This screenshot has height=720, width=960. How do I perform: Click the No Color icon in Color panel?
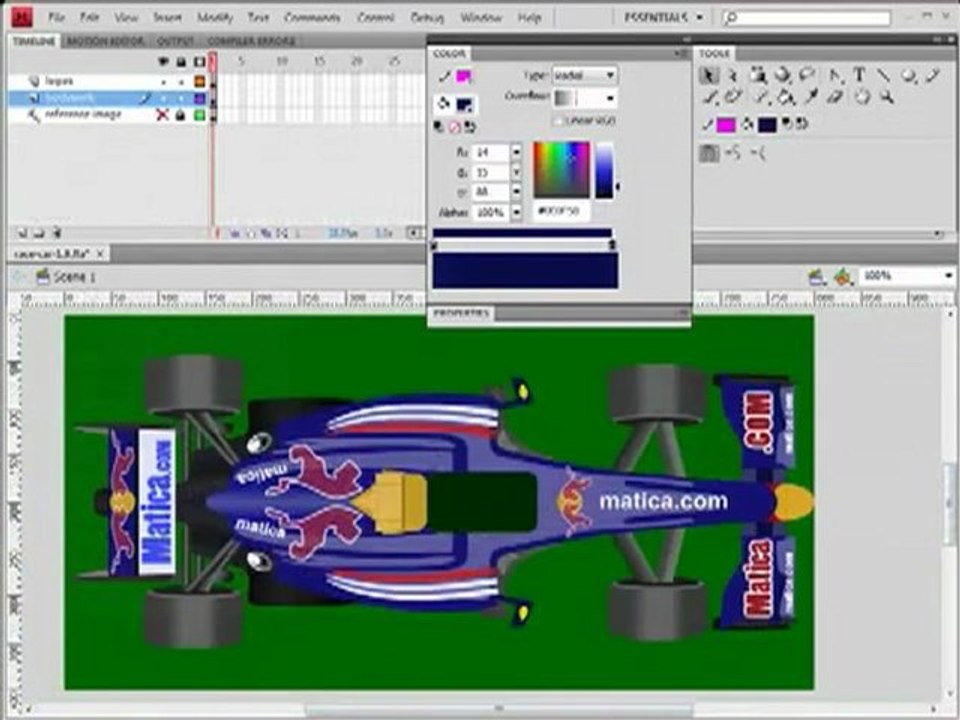pyautogui.click(x=454, y=127)
